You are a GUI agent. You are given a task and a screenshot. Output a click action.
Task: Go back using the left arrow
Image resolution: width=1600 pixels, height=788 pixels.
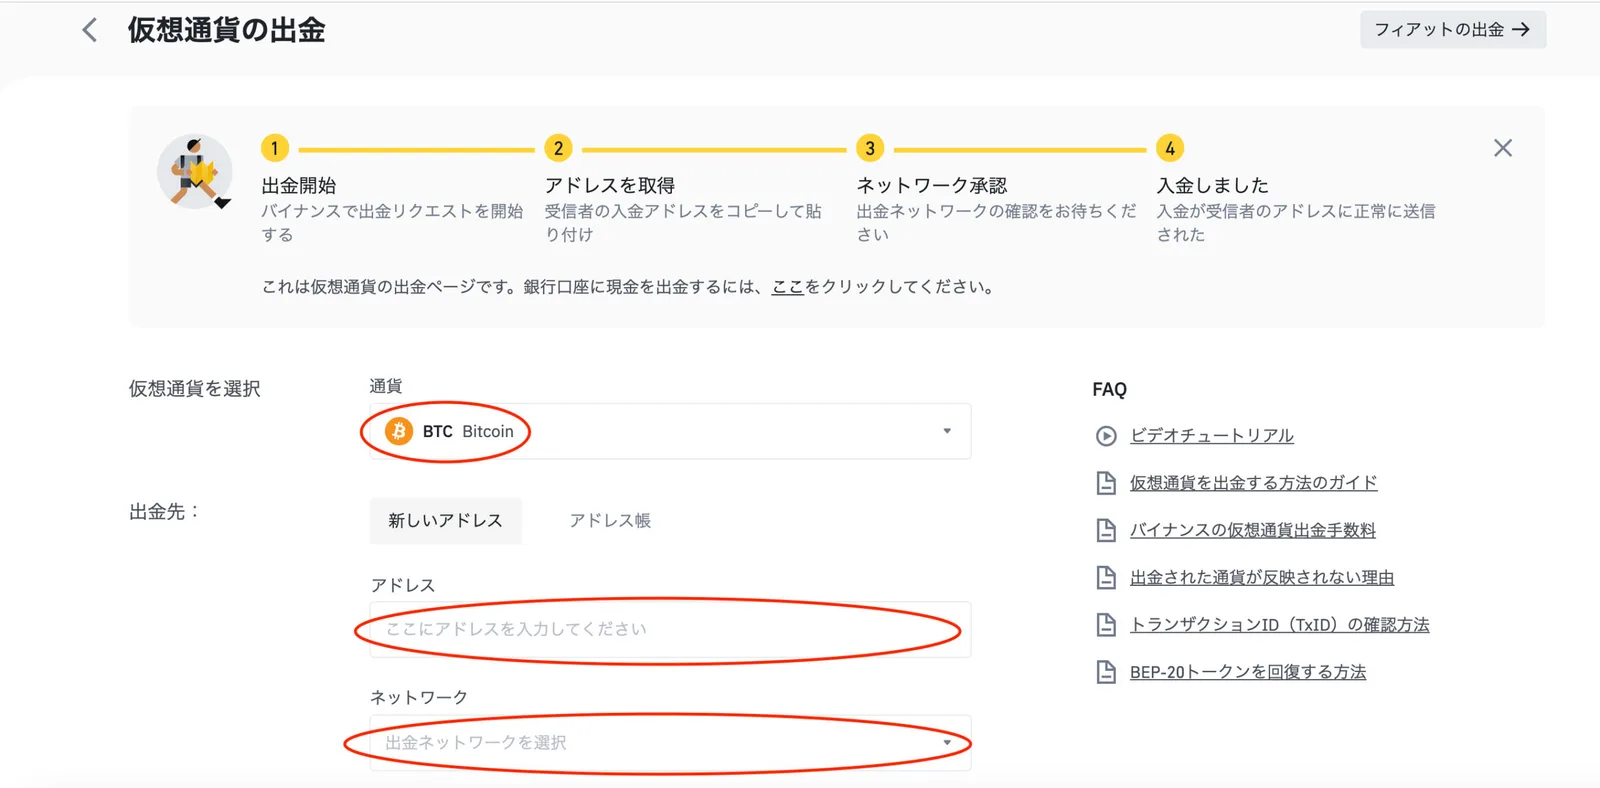pos(90,30)
